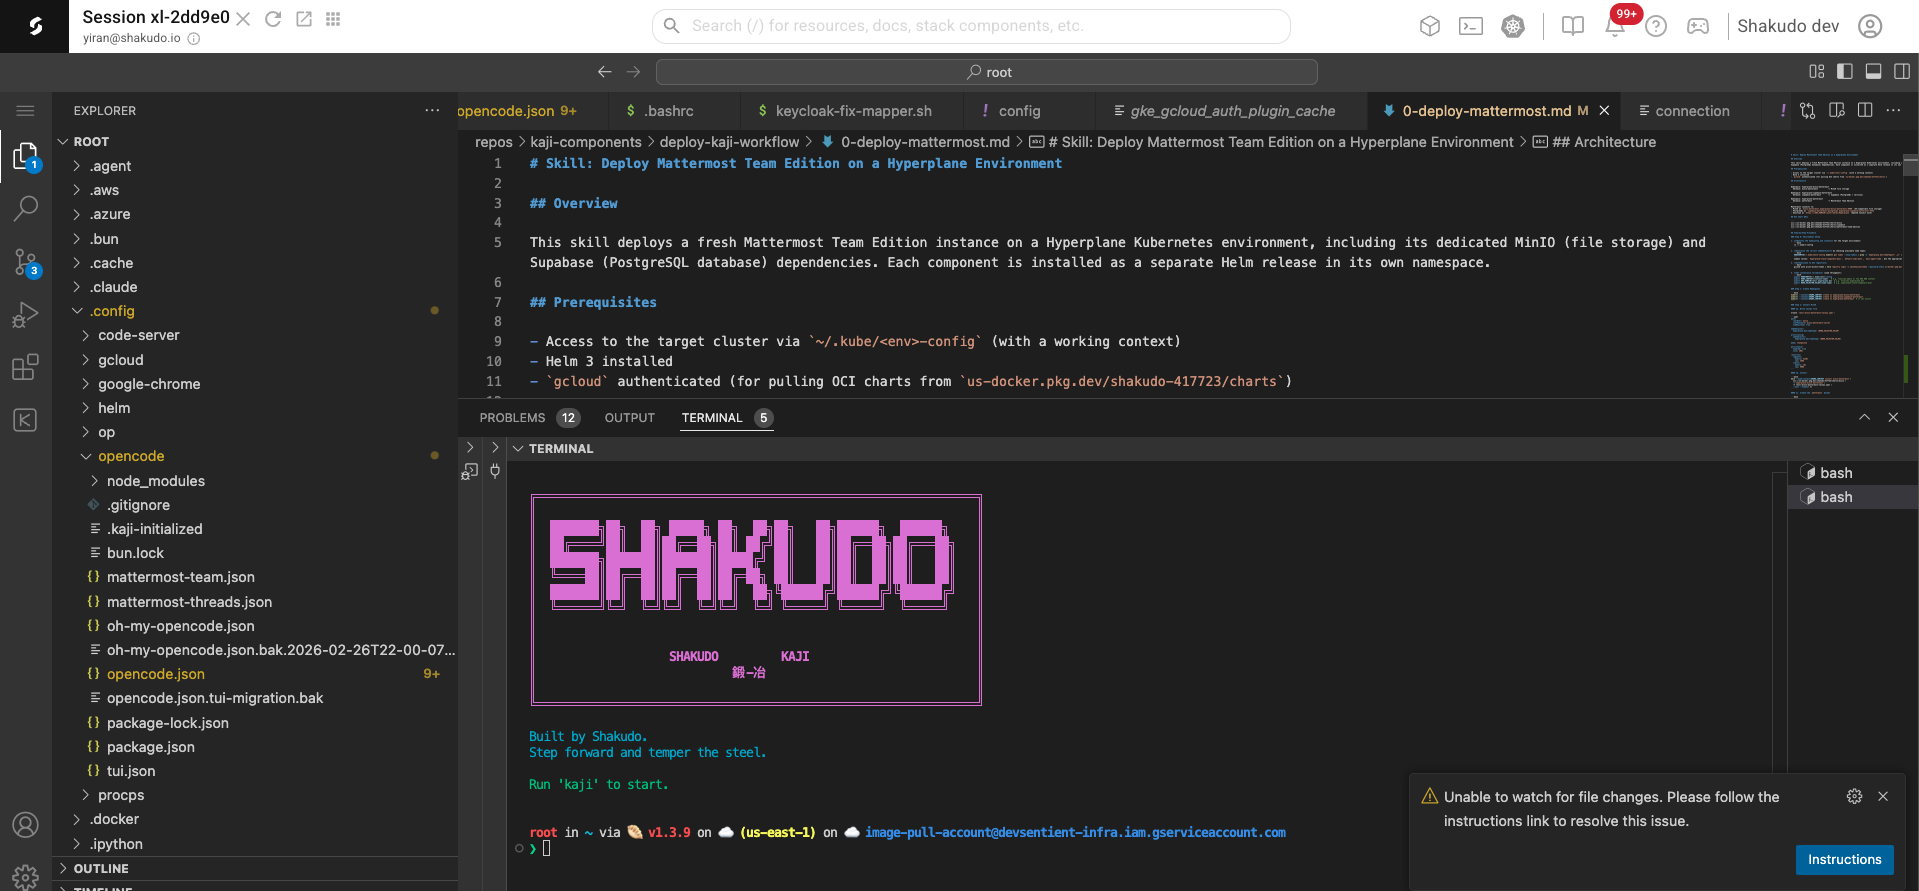Open the .bashrc editor tab
The width and height of the screenshot is (1919, 891).
668,111
